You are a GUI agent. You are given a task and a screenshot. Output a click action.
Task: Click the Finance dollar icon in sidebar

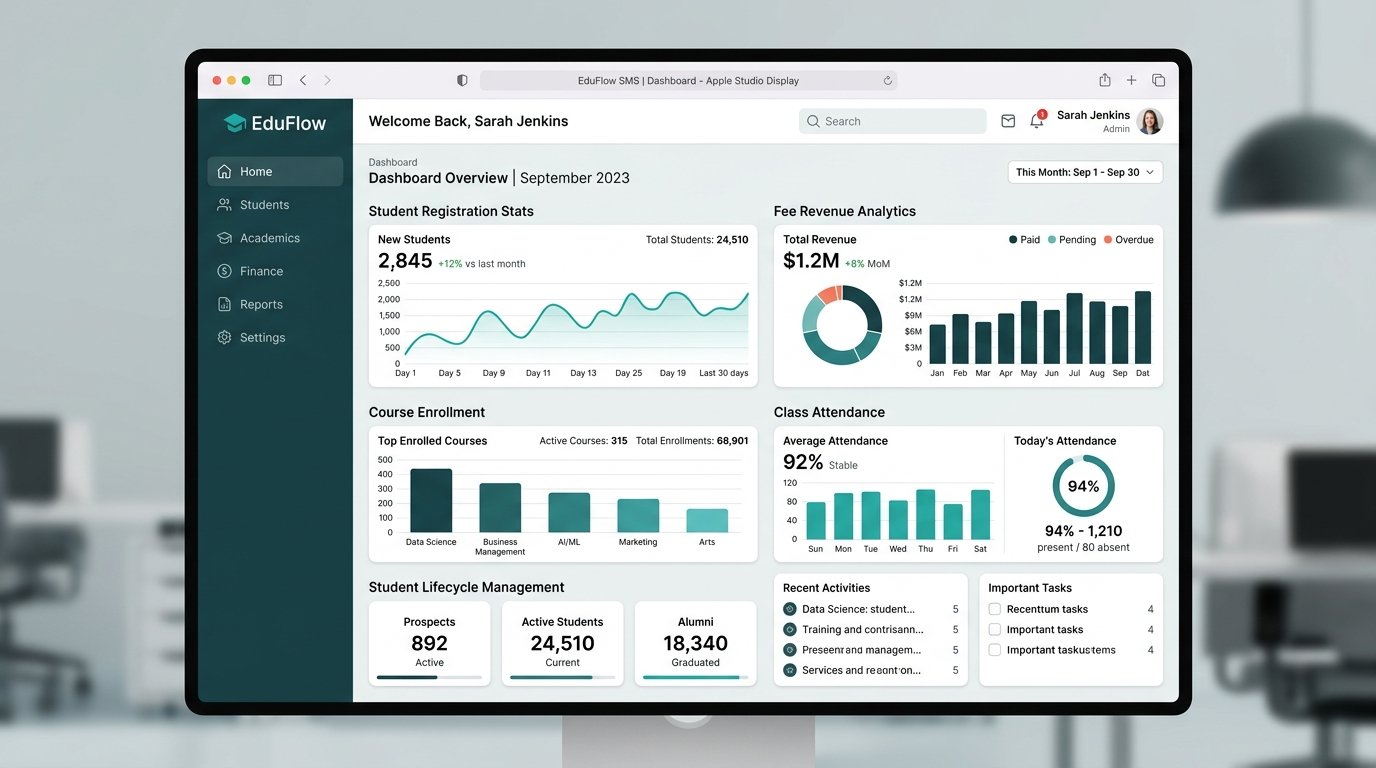tap(224, 271)
